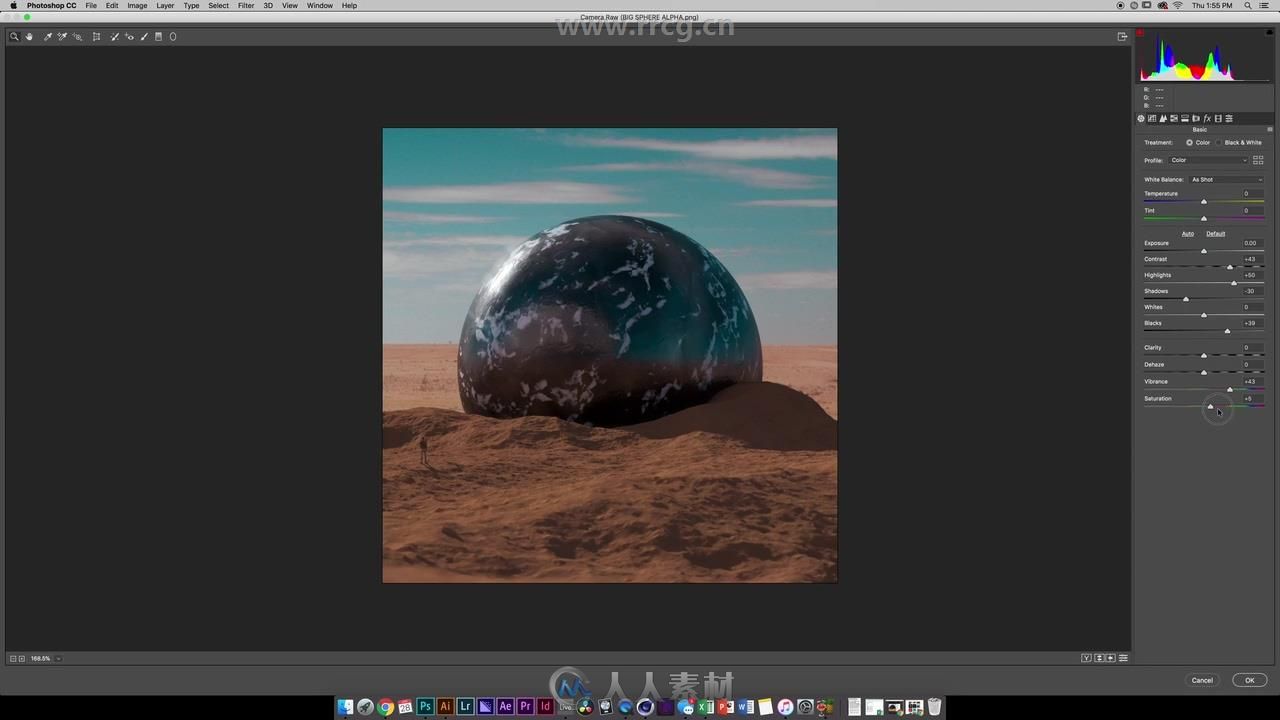Select Color treatment radio button
Viewport: 1280px width, 720px height.
(1189, 142)
